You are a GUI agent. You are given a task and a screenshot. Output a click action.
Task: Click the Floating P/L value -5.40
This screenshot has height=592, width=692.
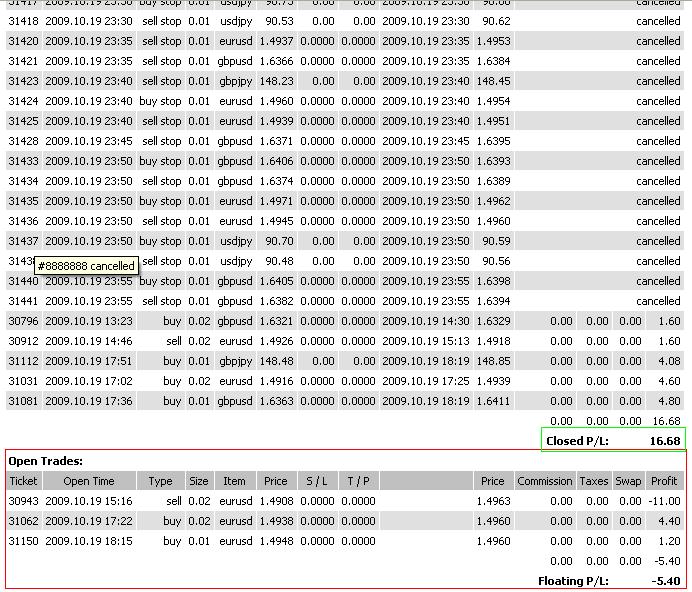tap(666, 581)
